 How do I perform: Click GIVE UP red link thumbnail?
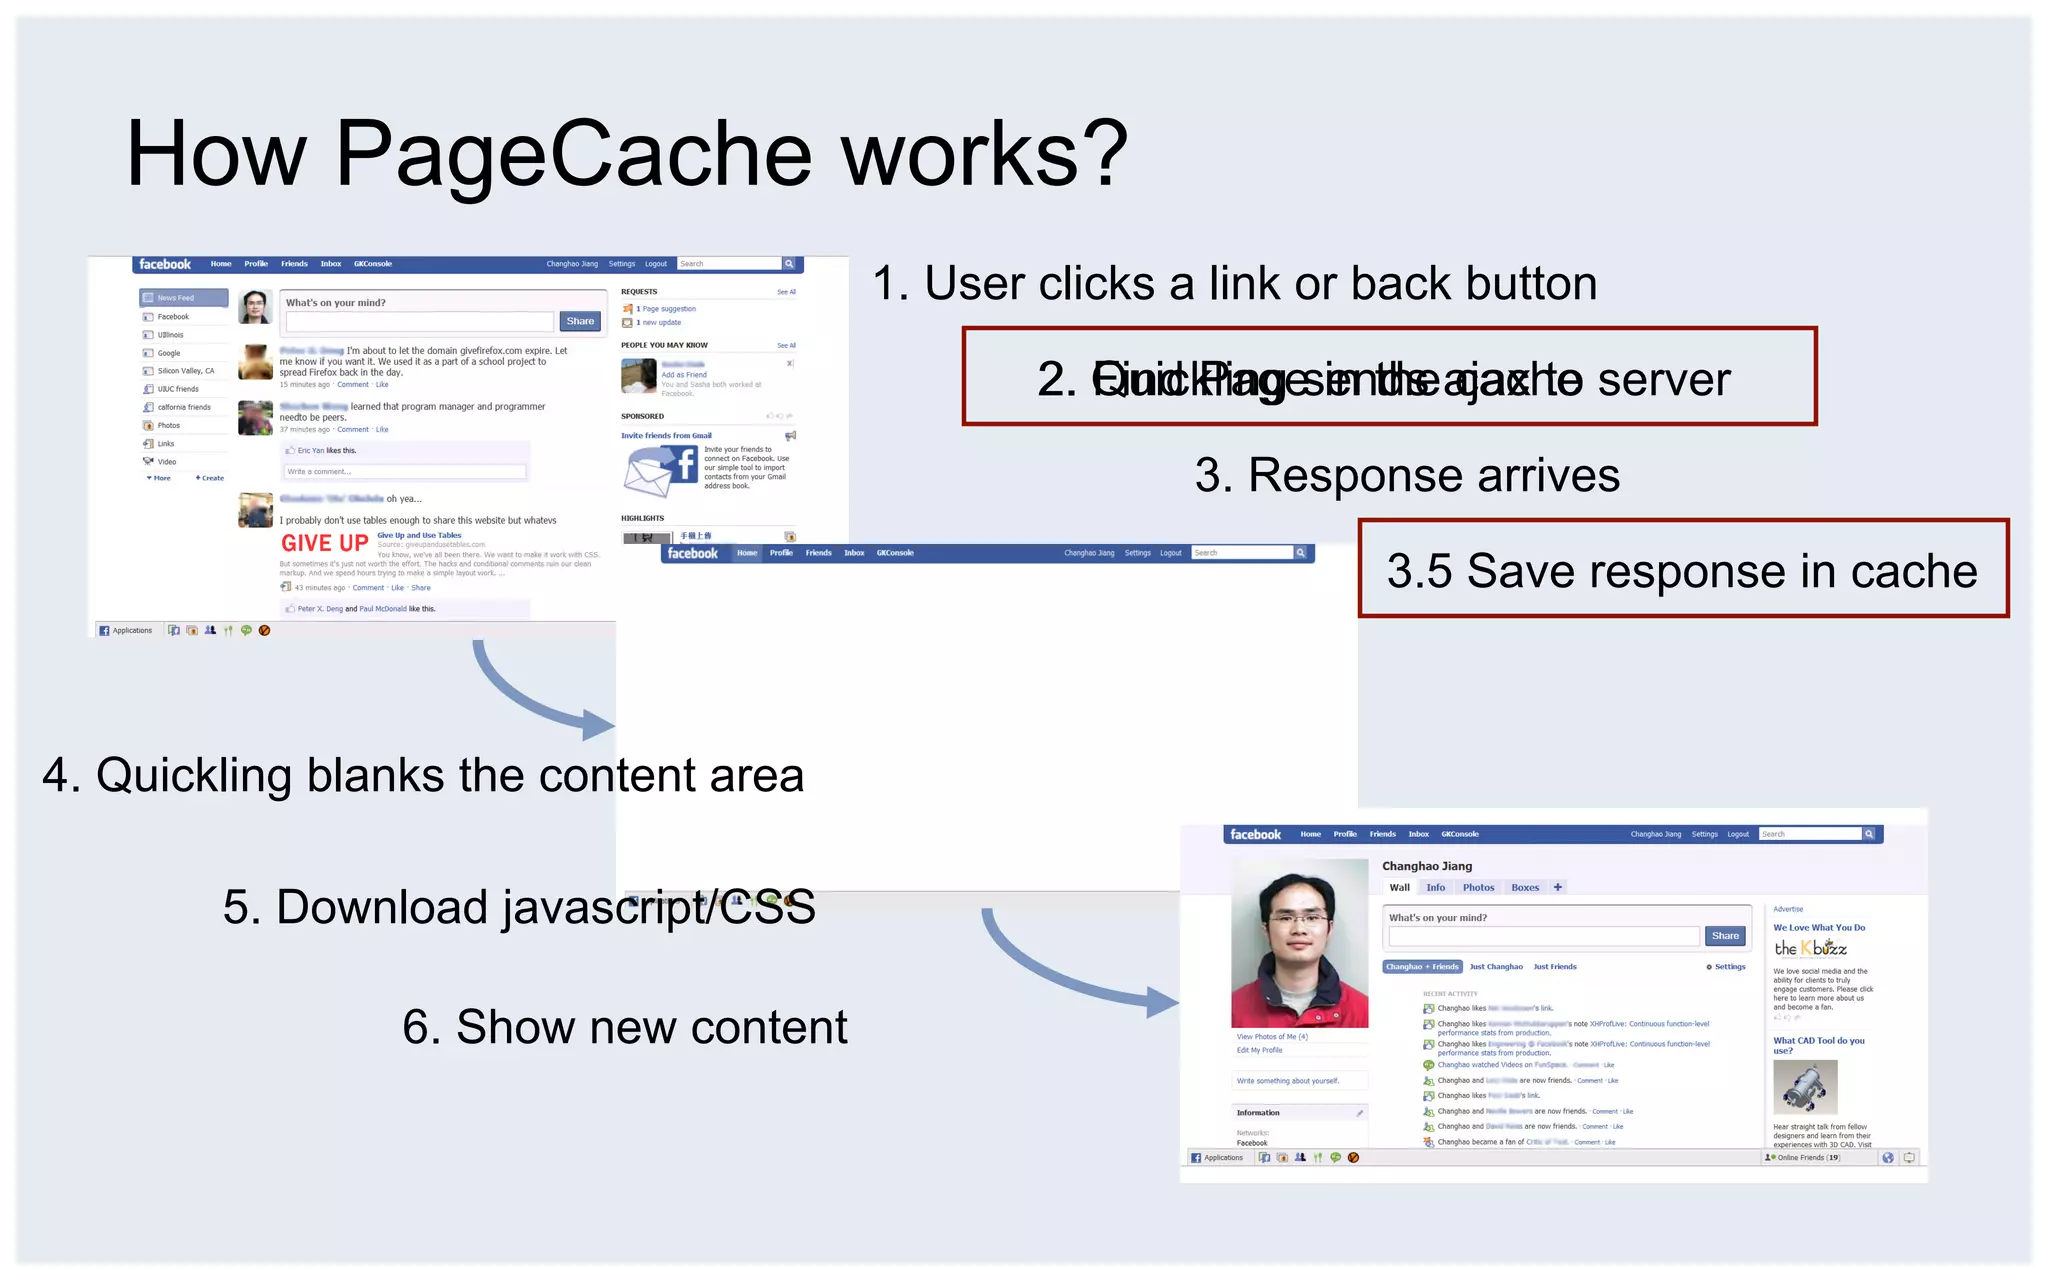[x=325, y=543]
